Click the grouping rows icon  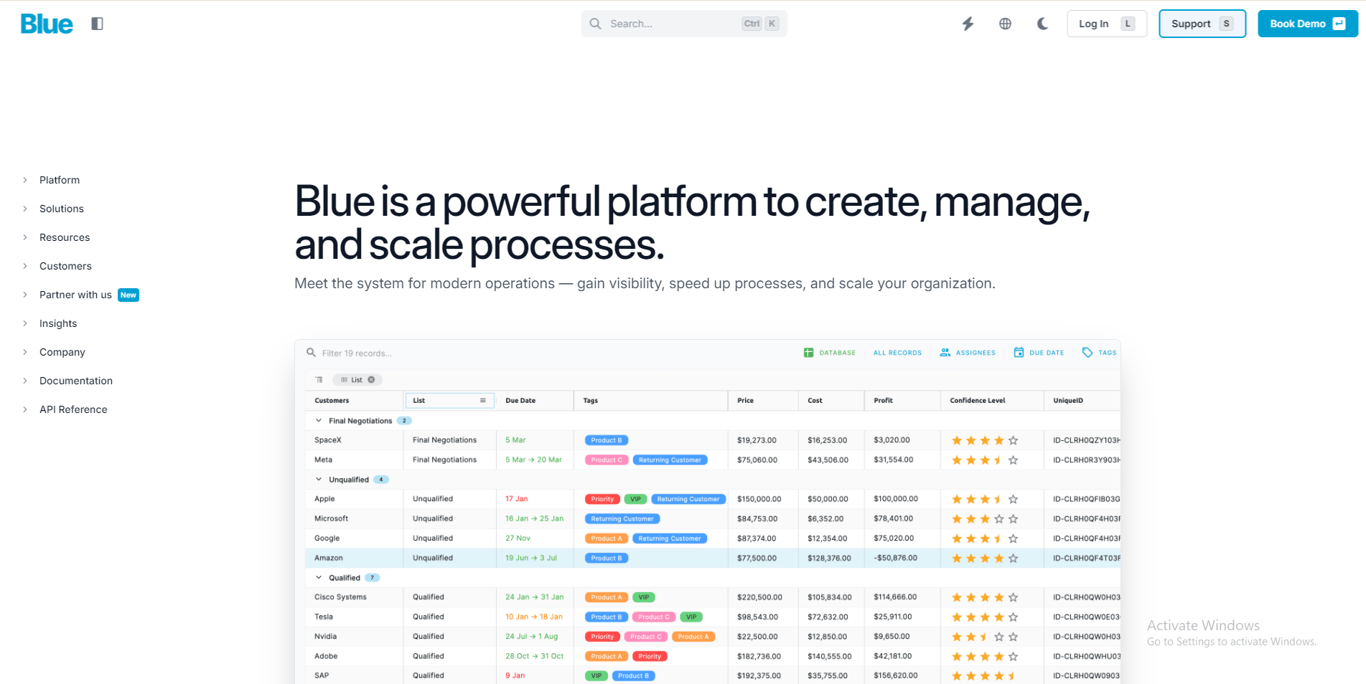pos(319,380)
